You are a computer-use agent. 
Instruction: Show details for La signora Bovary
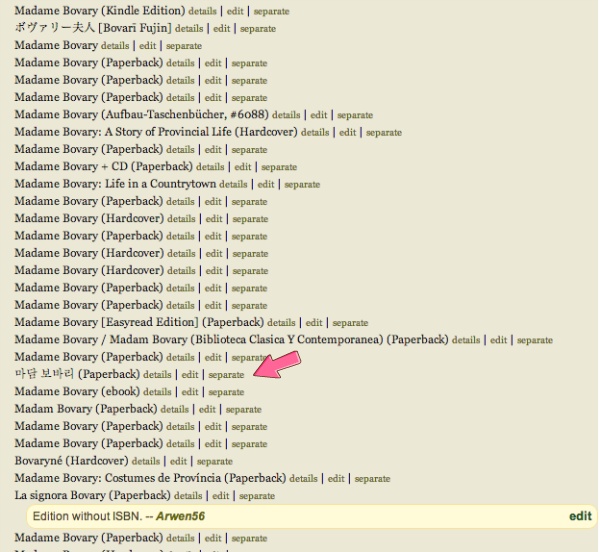188,496
